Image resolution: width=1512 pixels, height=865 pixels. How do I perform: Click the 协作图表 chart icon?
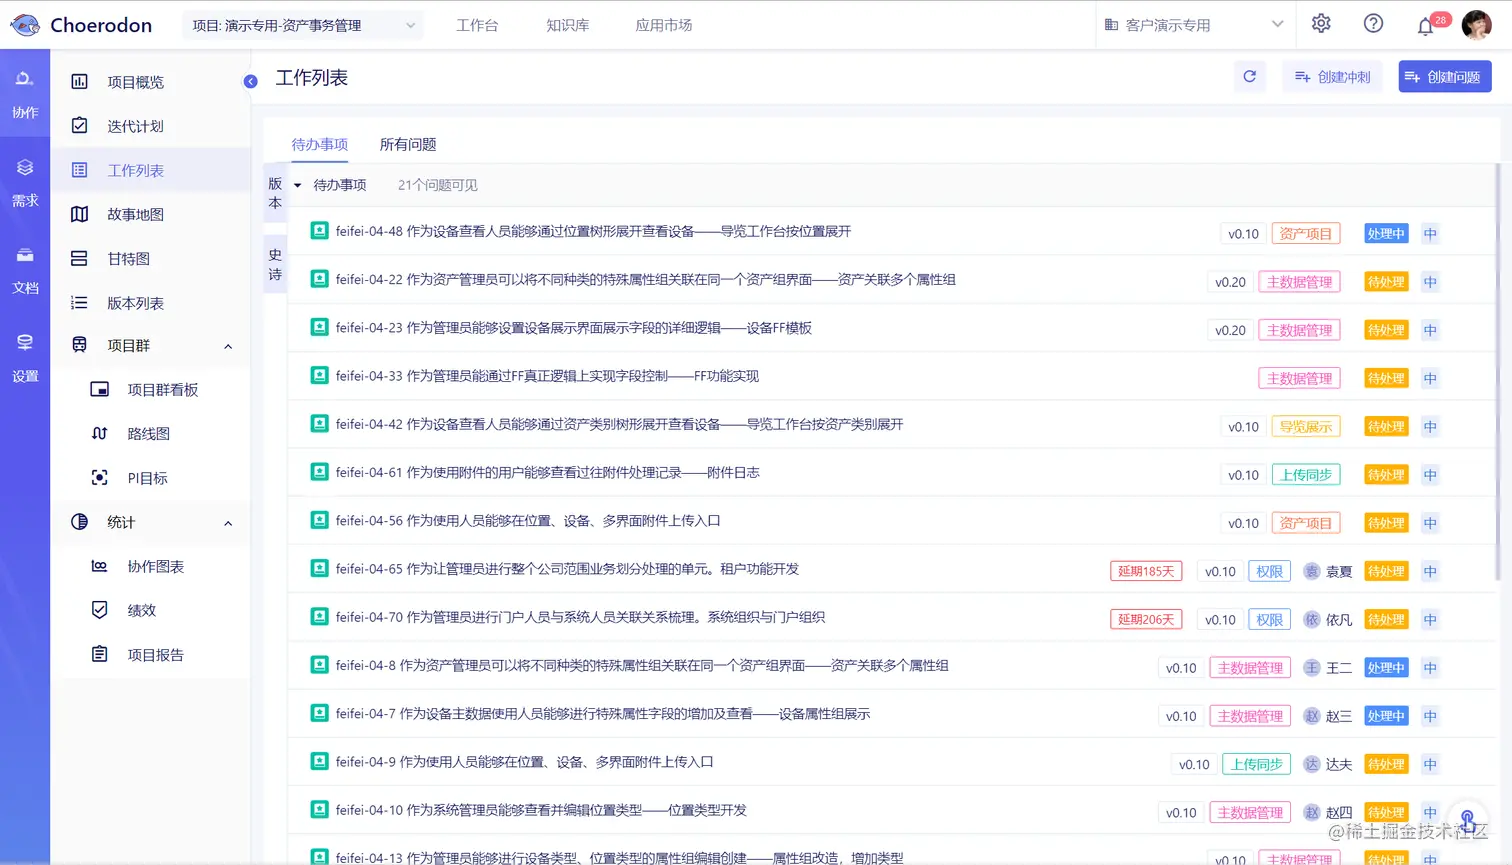100,566
